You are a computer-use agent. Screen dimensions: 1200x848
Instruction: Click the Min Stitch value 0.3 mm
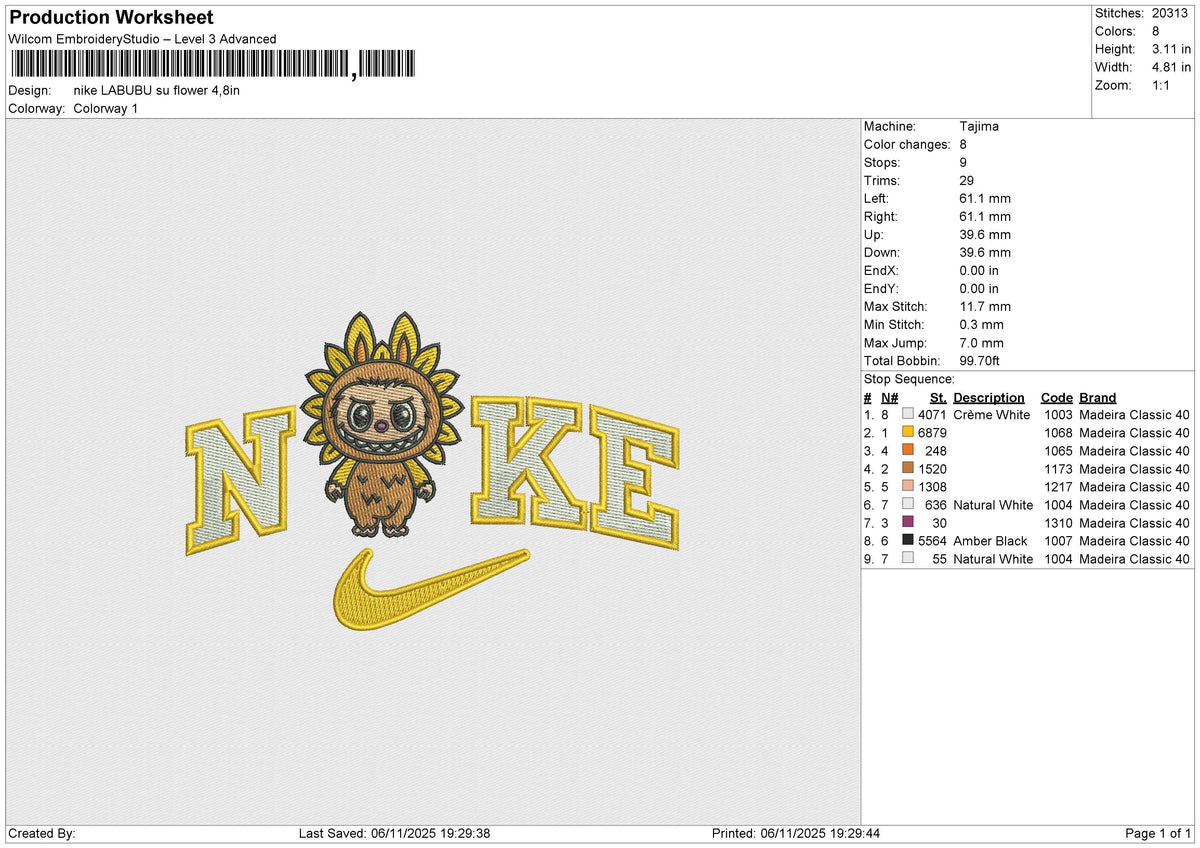(981, 324)
